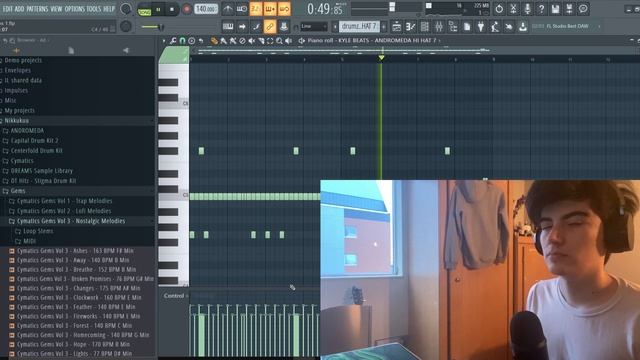This screenshot has width=640, height=360.
Task: Open the ADD menu
Action: tap(20, 9)
